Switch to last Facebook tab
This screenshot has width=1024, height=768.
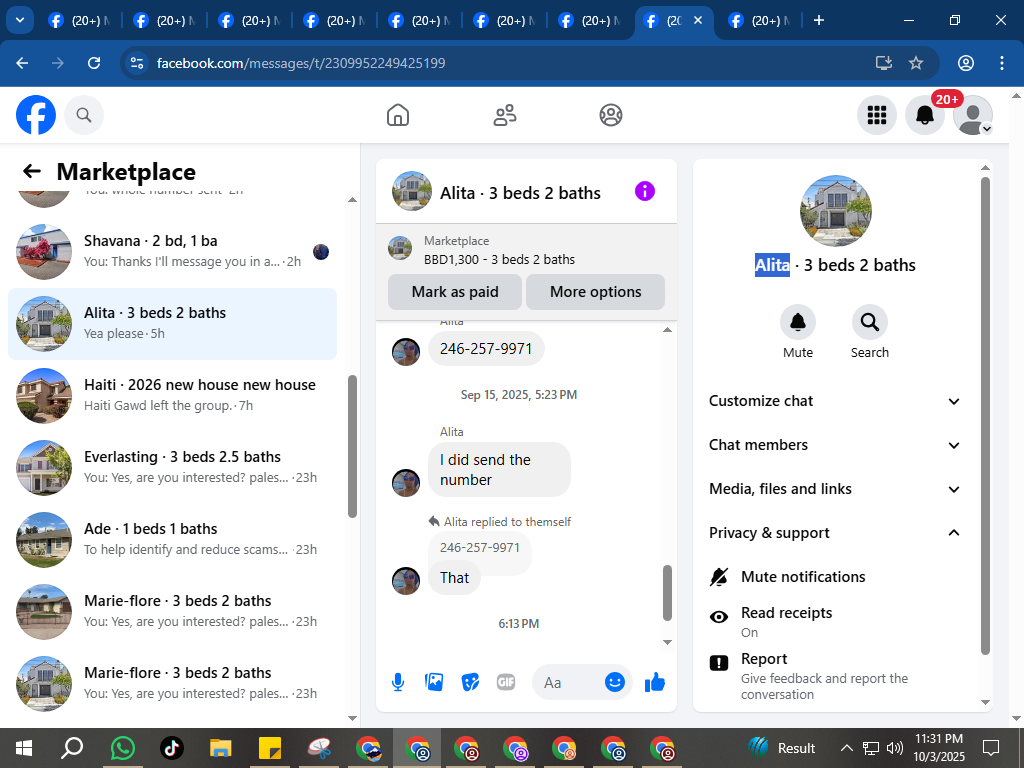point(759,20)
